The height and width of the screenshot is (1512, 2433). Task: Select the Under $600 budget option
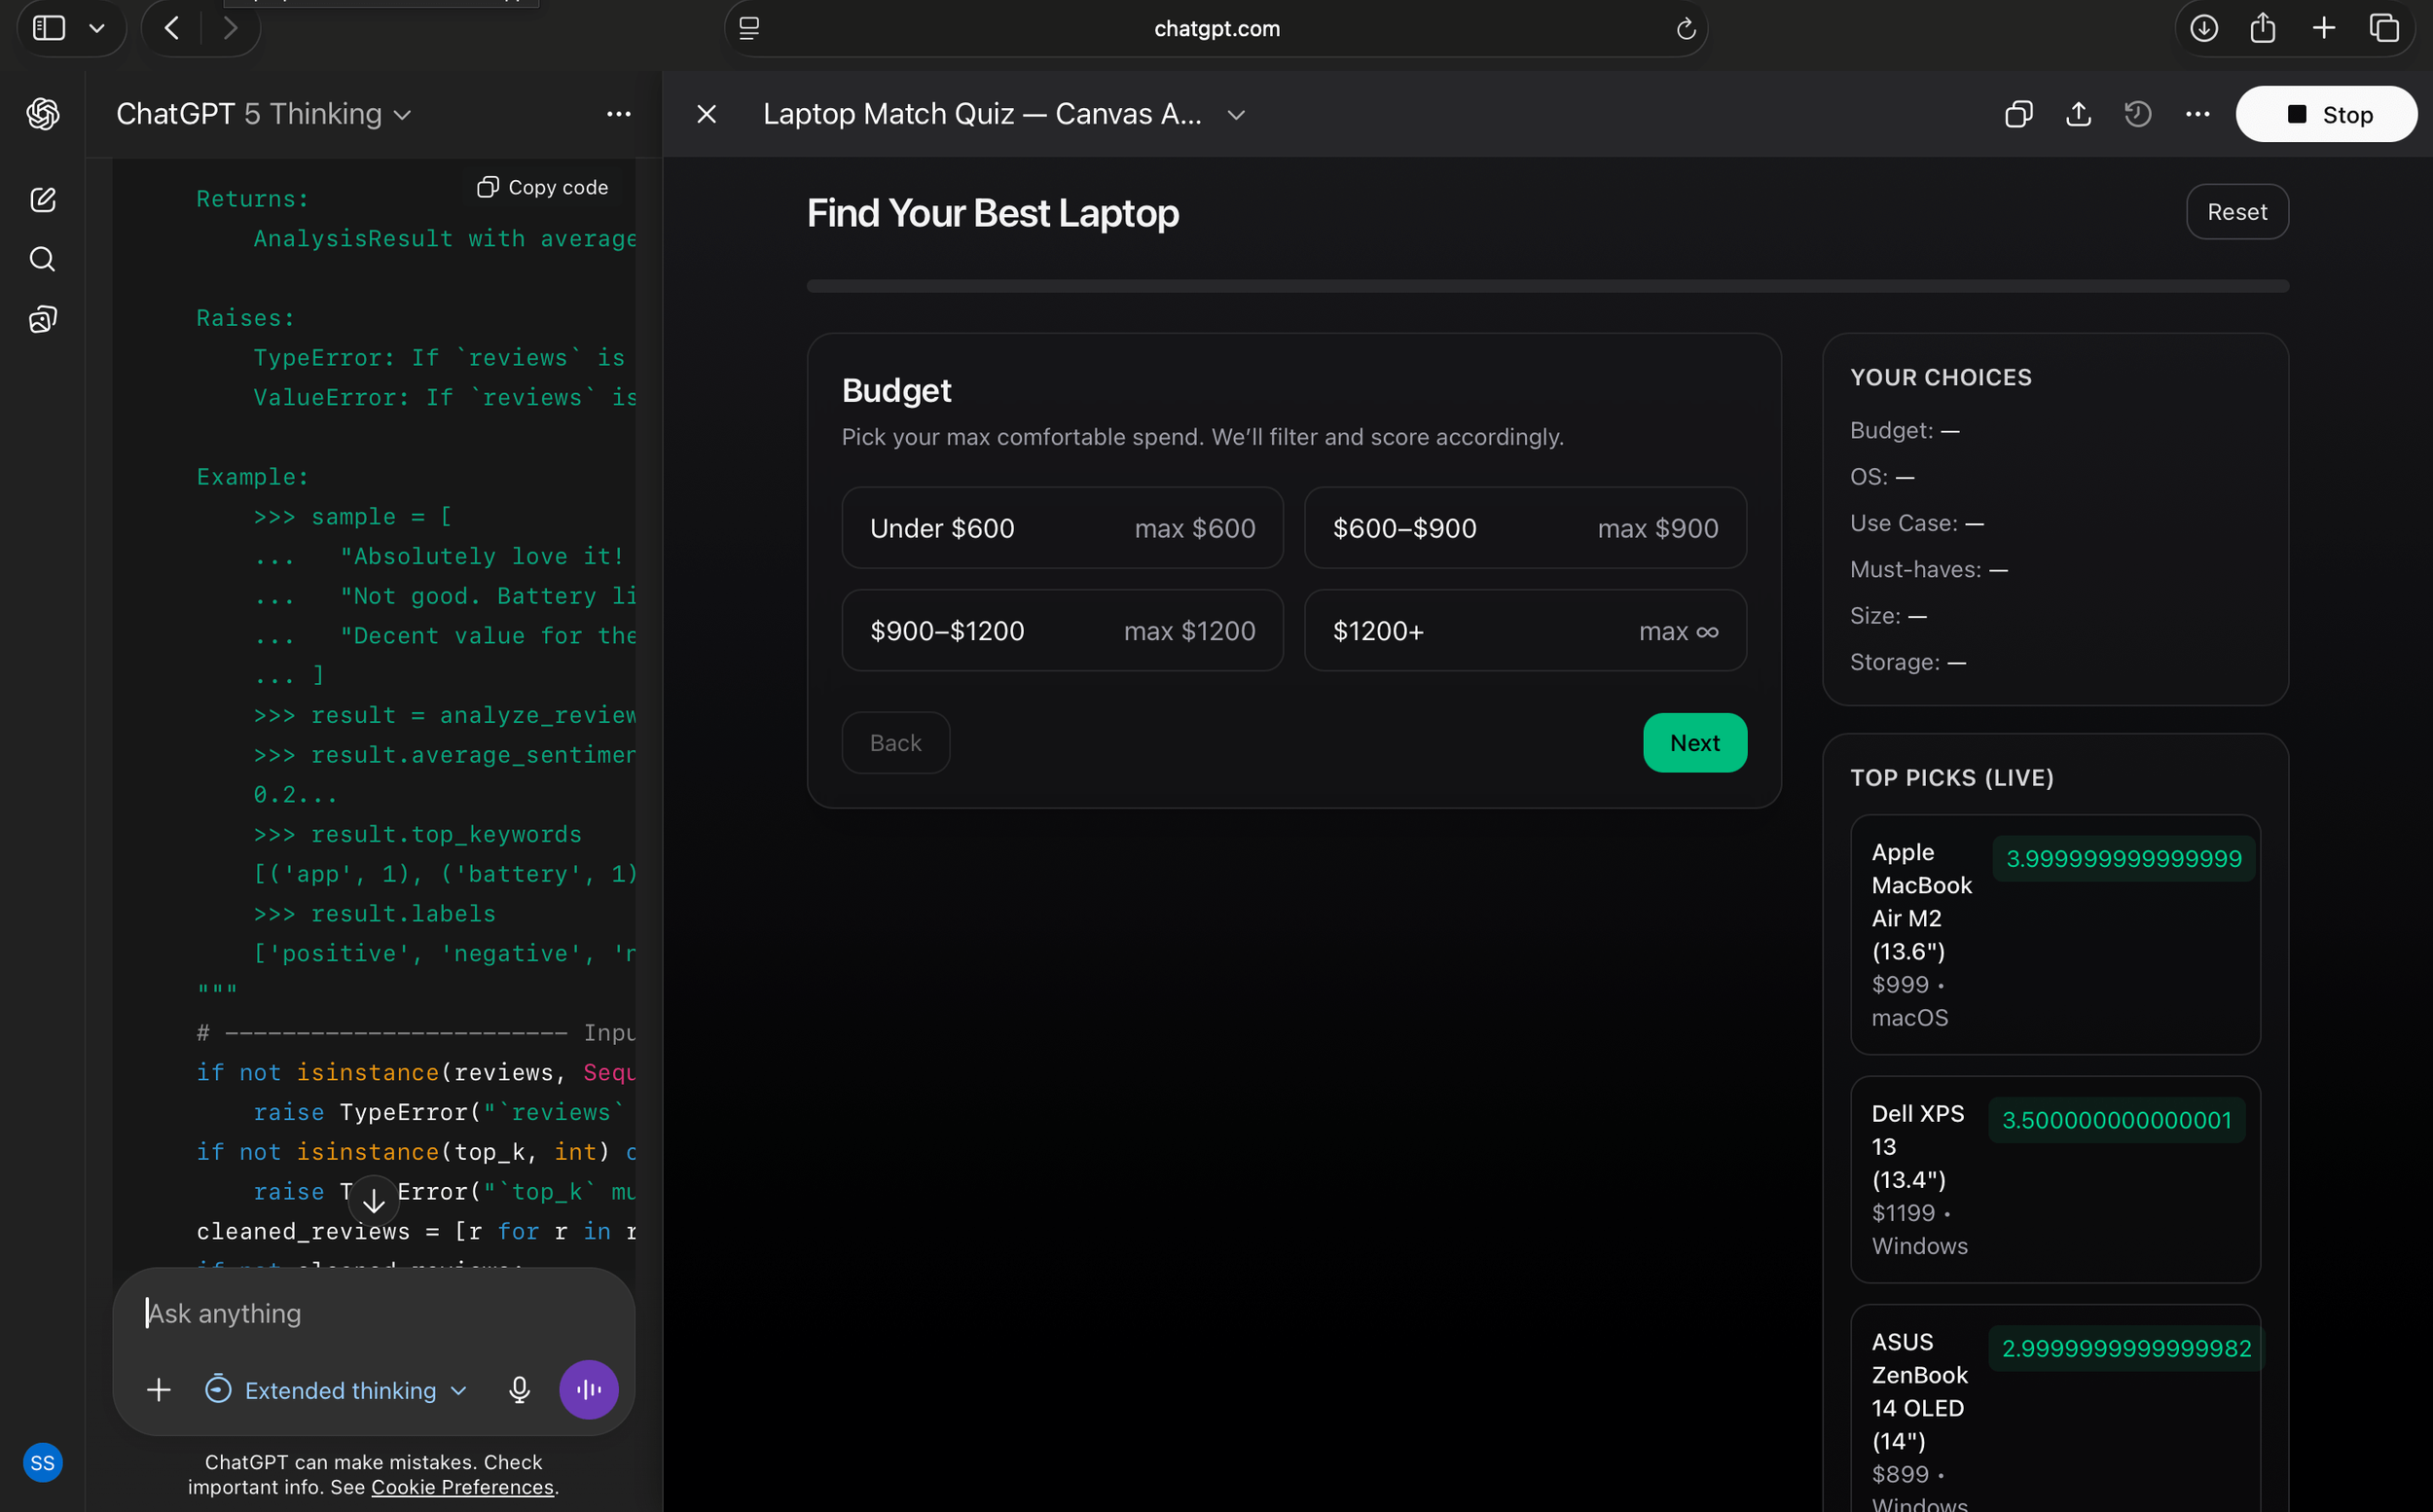pyautogui.click(x=1062, y=528)
